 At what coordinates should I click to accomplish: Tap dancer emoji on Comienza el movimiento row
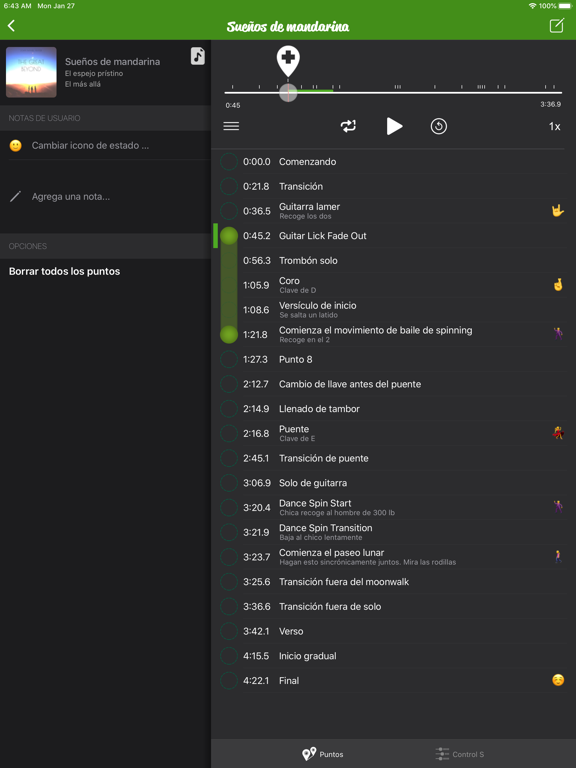pyautogui.click(x=558, y=334)
